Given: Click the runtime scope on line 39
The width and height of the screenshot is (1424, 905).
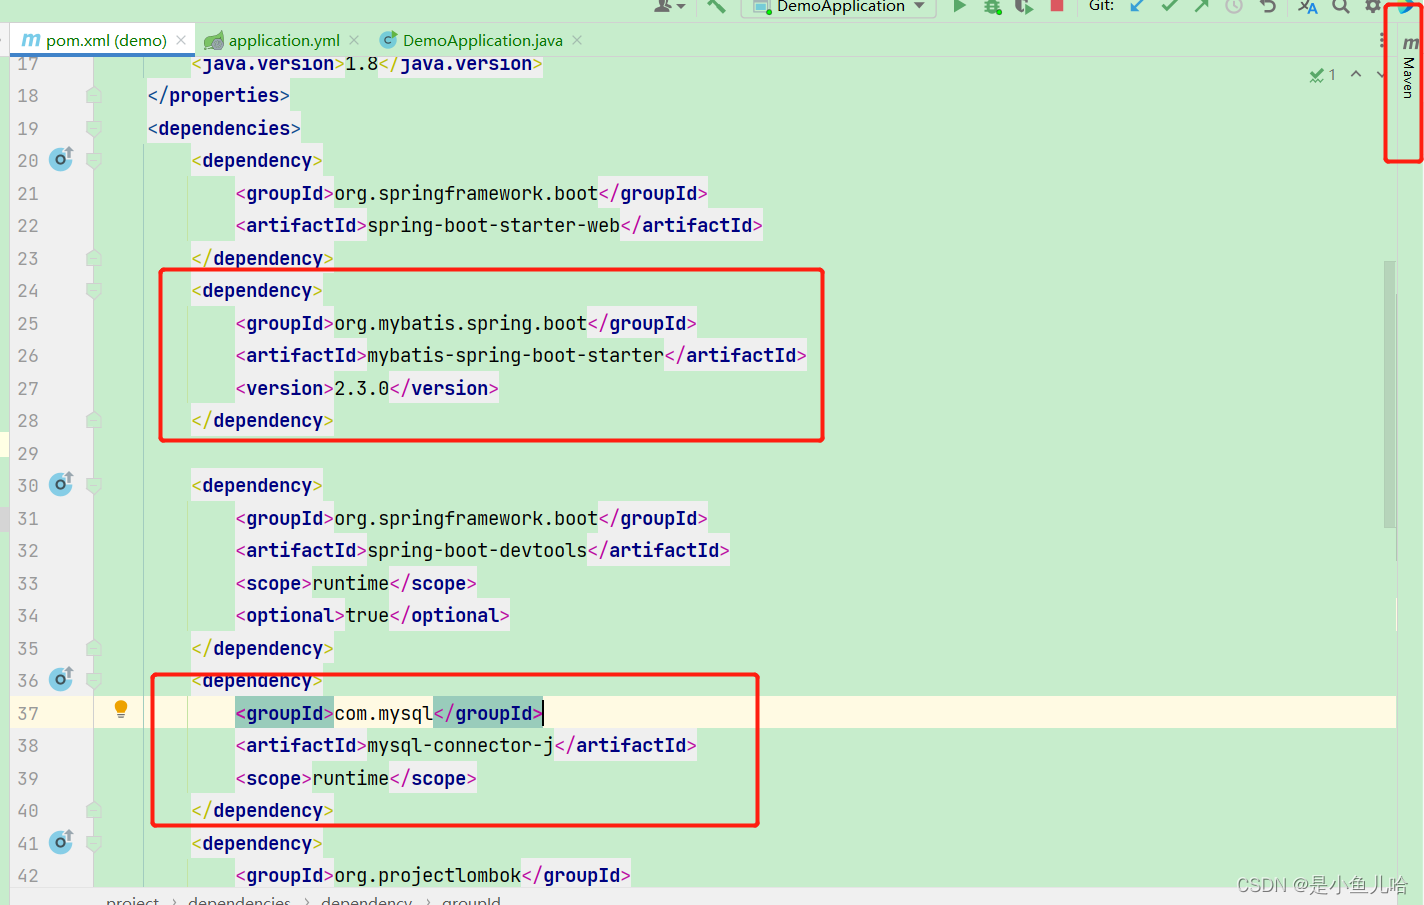Looking at the screenshot, I should point(351,778).
